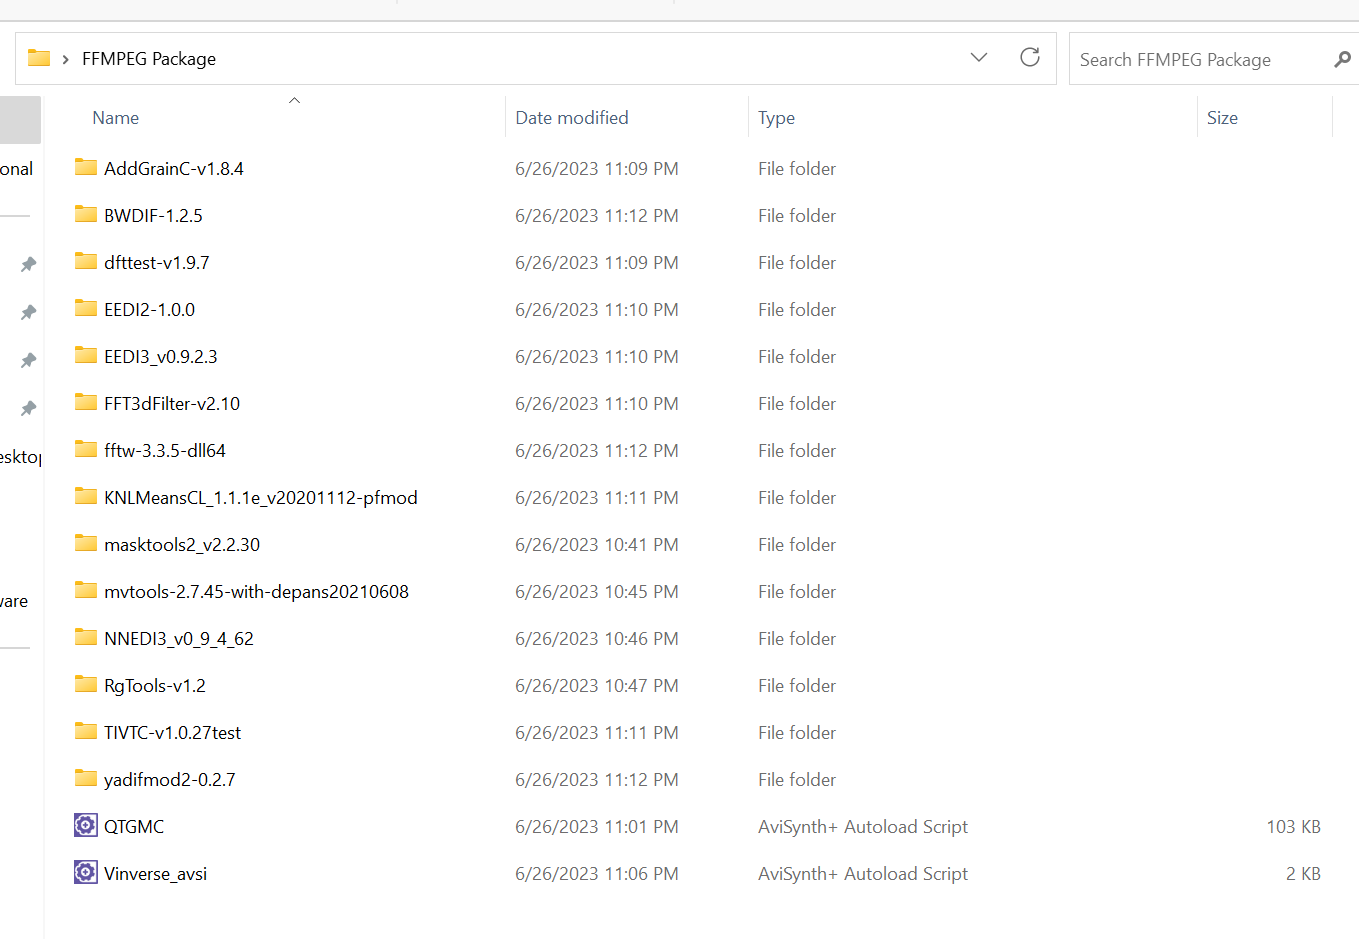Viewport: 1359px width, 939px height.
Task: Select the NNEDI3_v0_9_4_62 name
Action: pos(179,639)
